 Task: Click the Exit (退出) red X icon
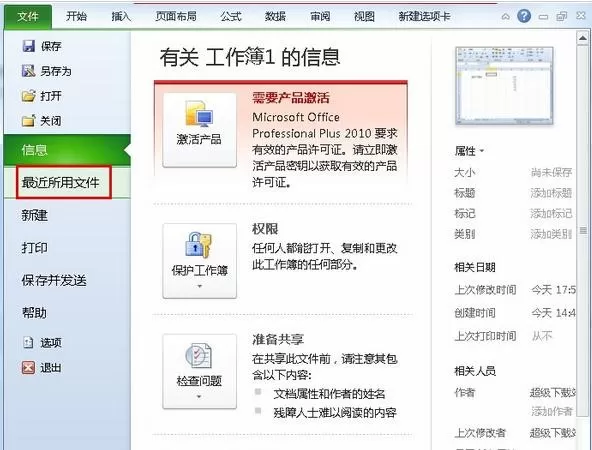pos(28,367)
